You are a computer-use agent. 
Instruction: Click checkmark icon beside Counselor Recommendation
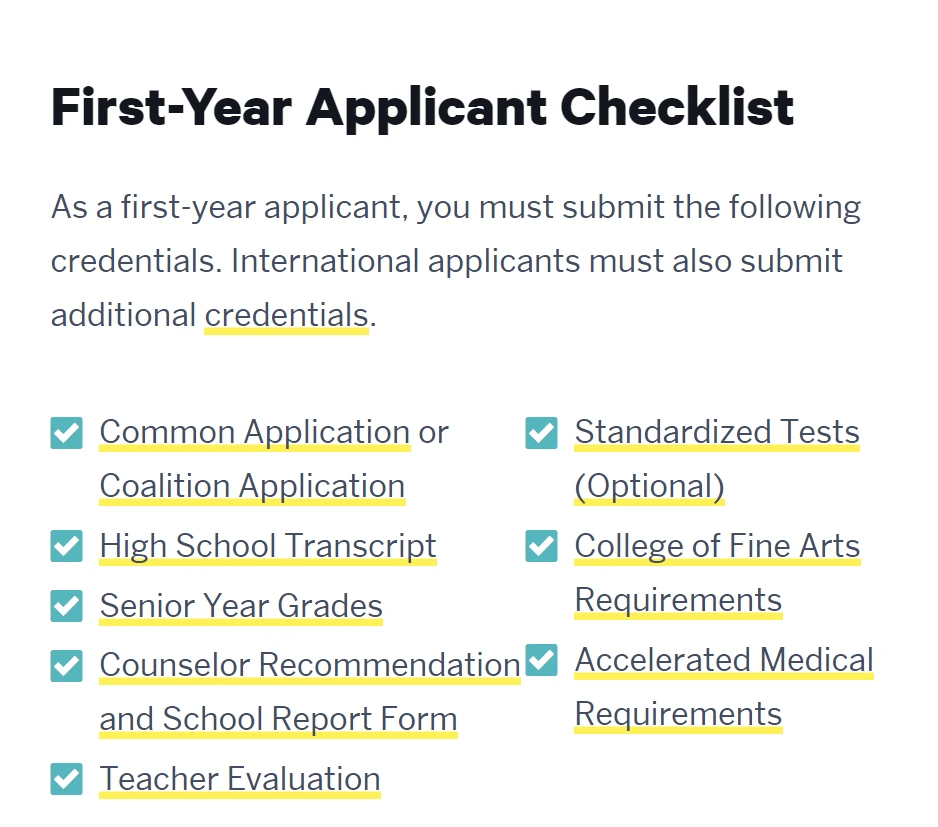[x=67, y=665]
